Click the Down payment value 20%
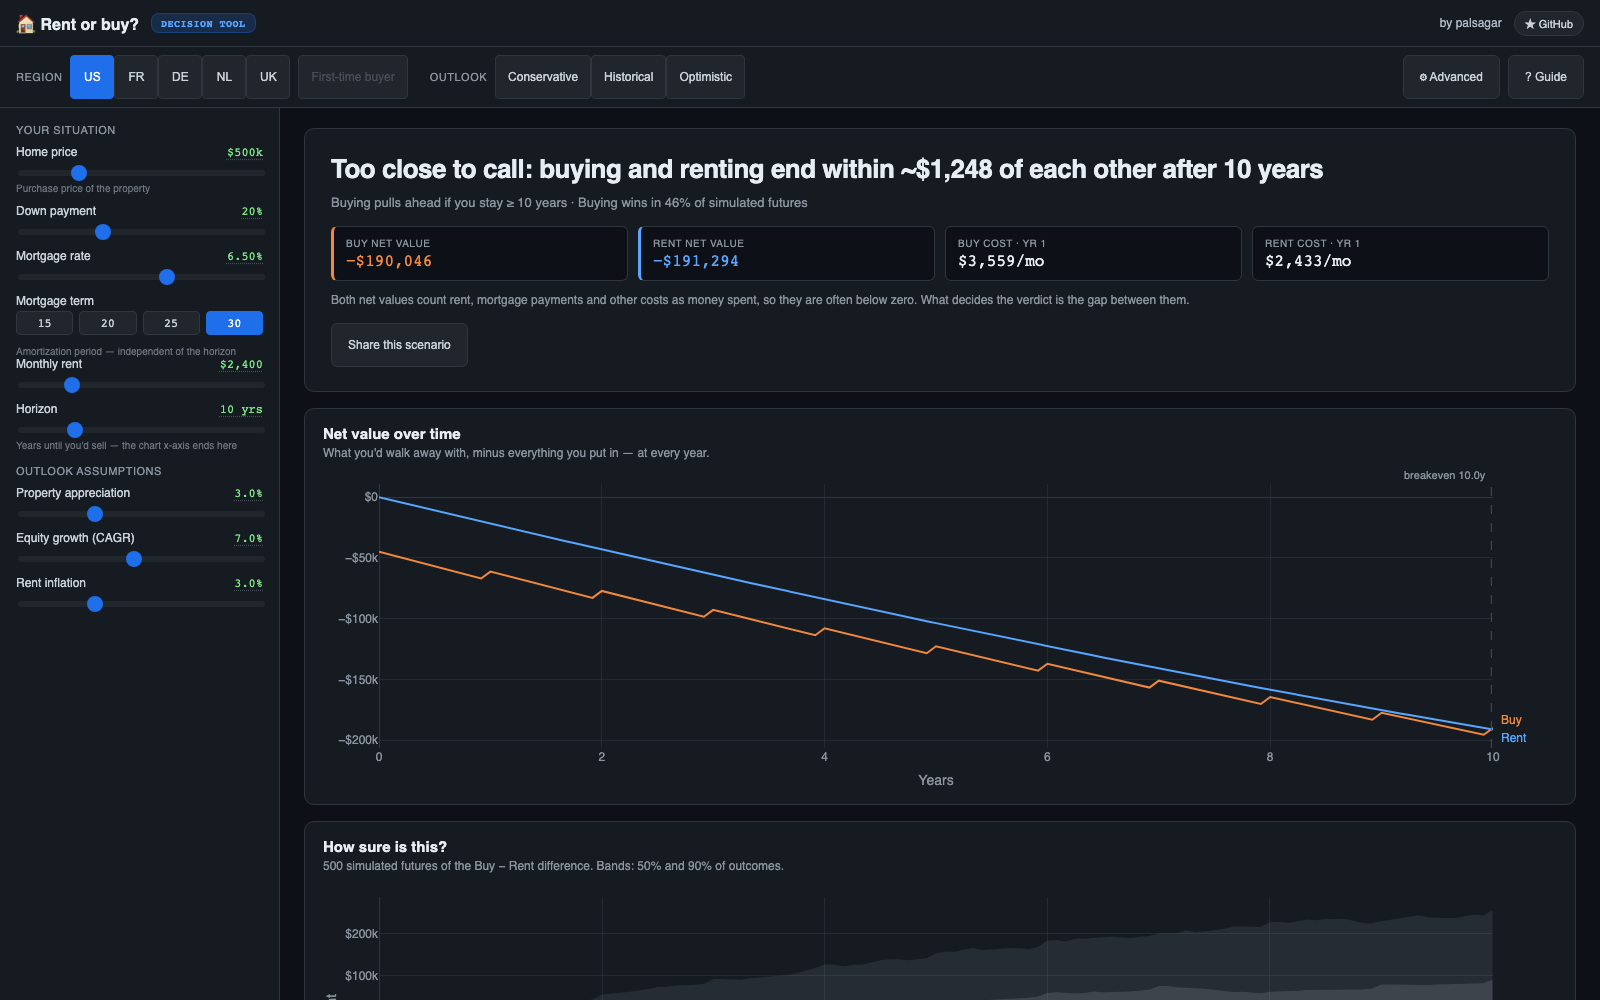Screen dimensions: 1600x1000 click(252, 212)
